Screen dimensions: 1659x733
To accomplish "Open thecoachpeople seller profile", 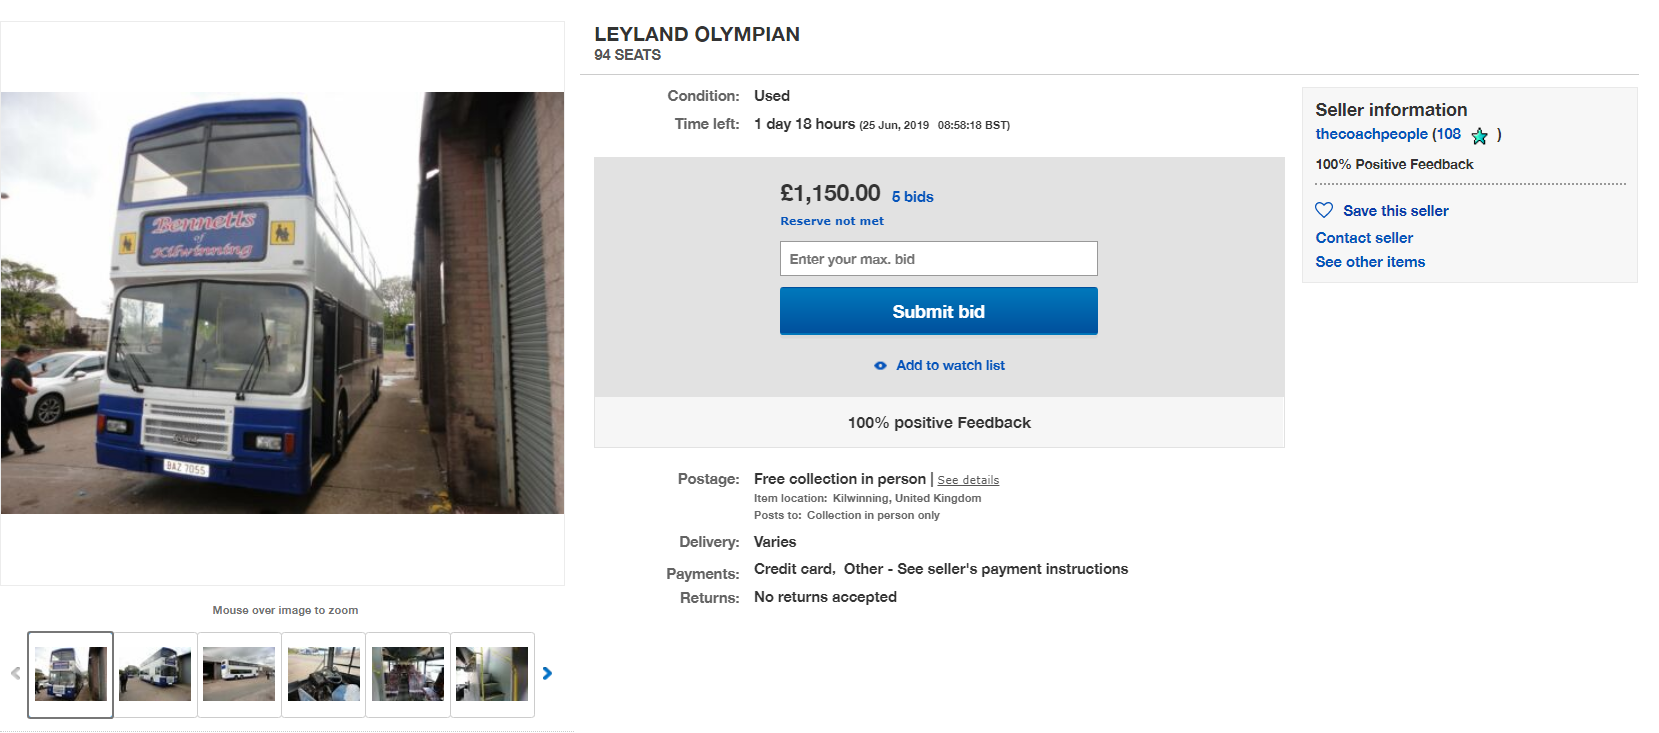I will 1371,134.
